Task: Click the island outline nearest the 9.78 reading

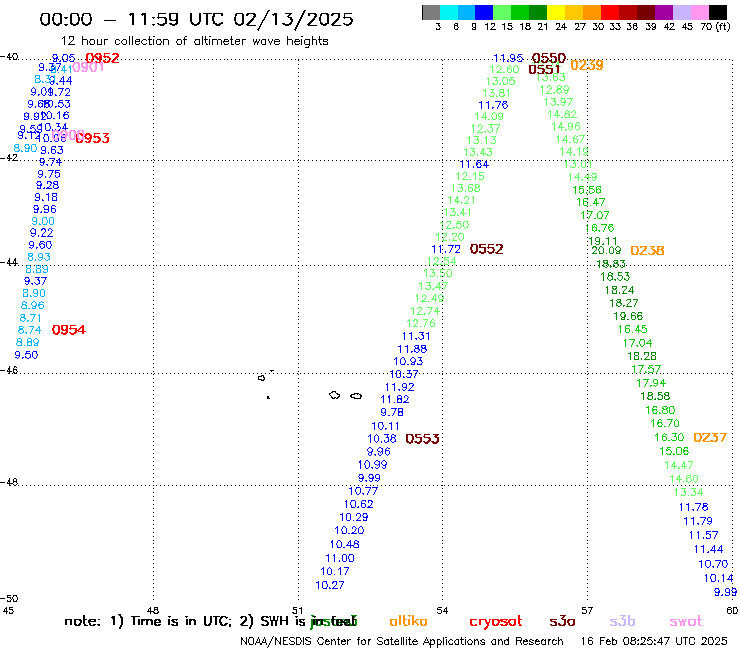Action: click(356, 396)
